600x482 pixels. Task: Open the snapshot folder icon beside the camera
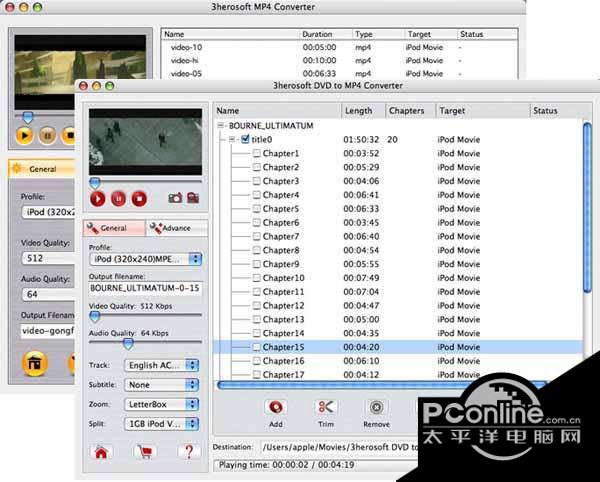point(193,198)
